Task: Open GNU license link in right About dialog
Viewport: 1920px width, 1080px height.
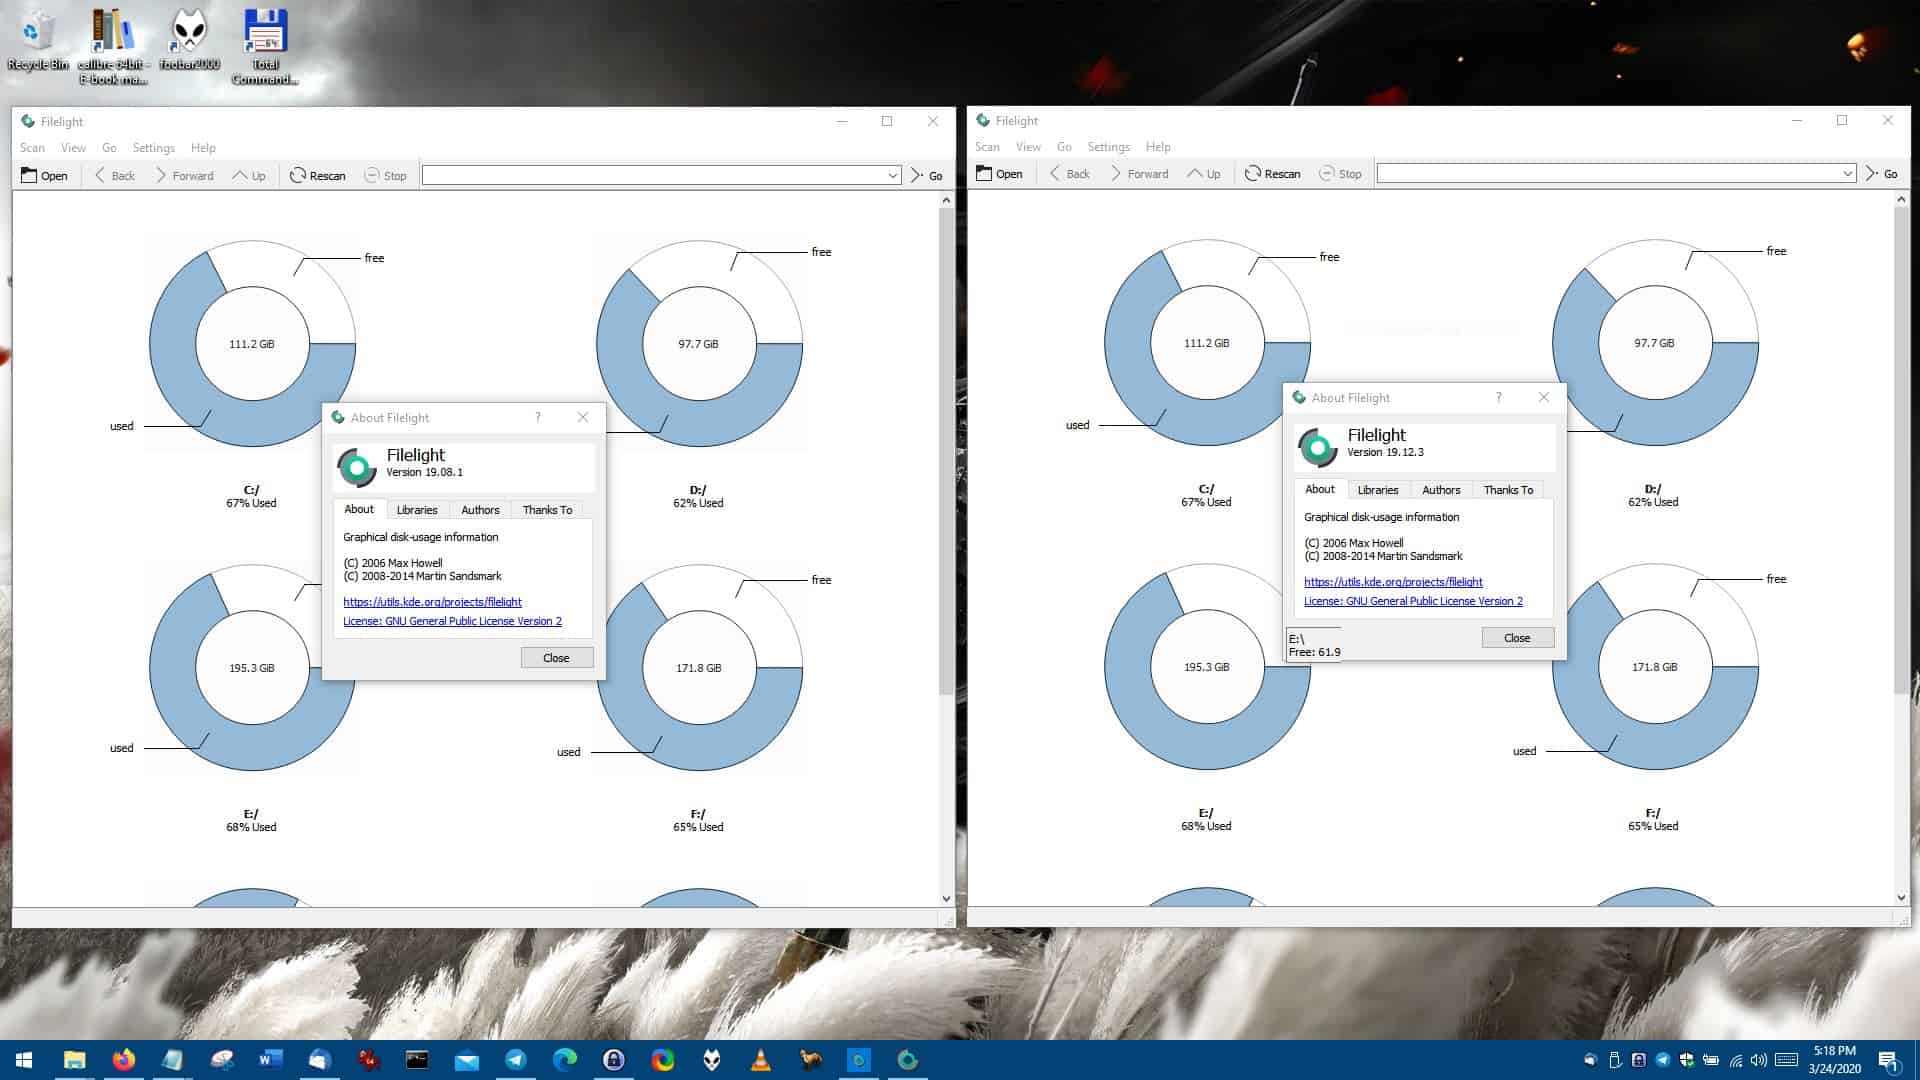Action: pos(1413,601)
